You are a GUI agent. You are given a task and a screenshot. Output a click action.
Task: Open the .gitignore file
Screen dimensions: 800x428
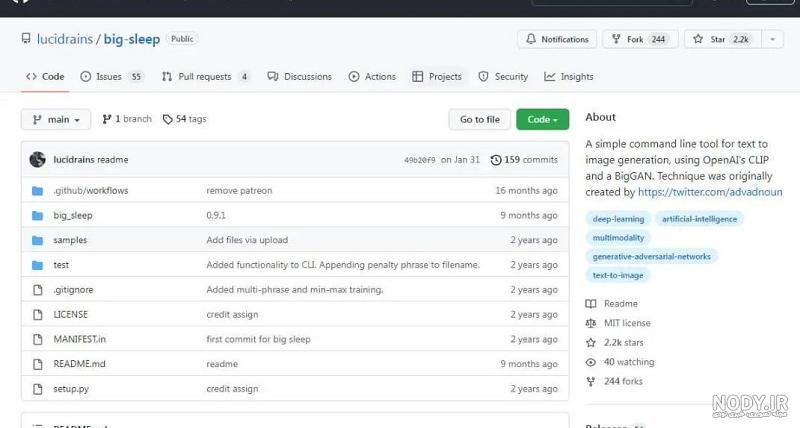pos(73,289)
